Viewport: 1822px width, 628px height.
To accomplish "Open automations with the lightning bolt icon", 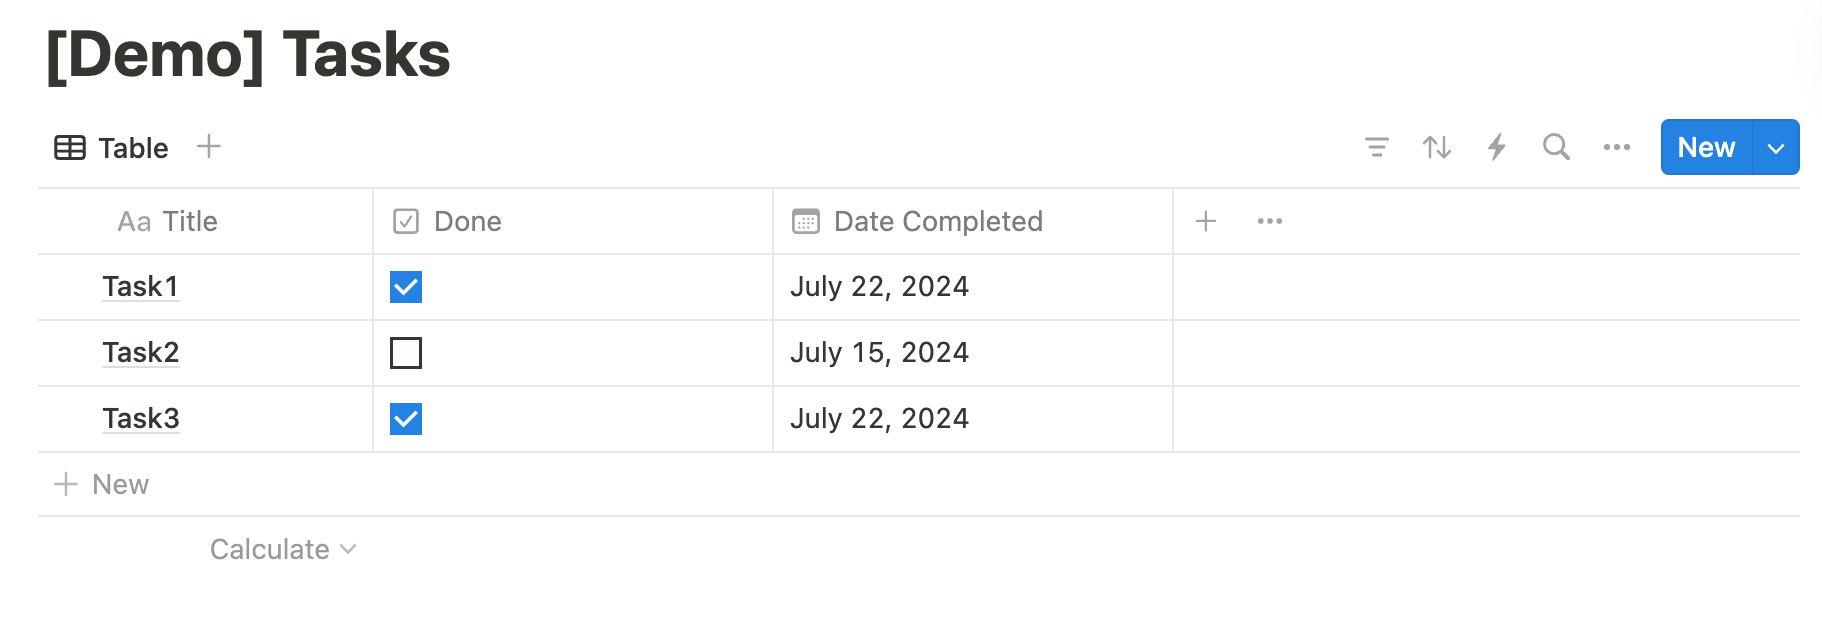I will coord(1497,148).
